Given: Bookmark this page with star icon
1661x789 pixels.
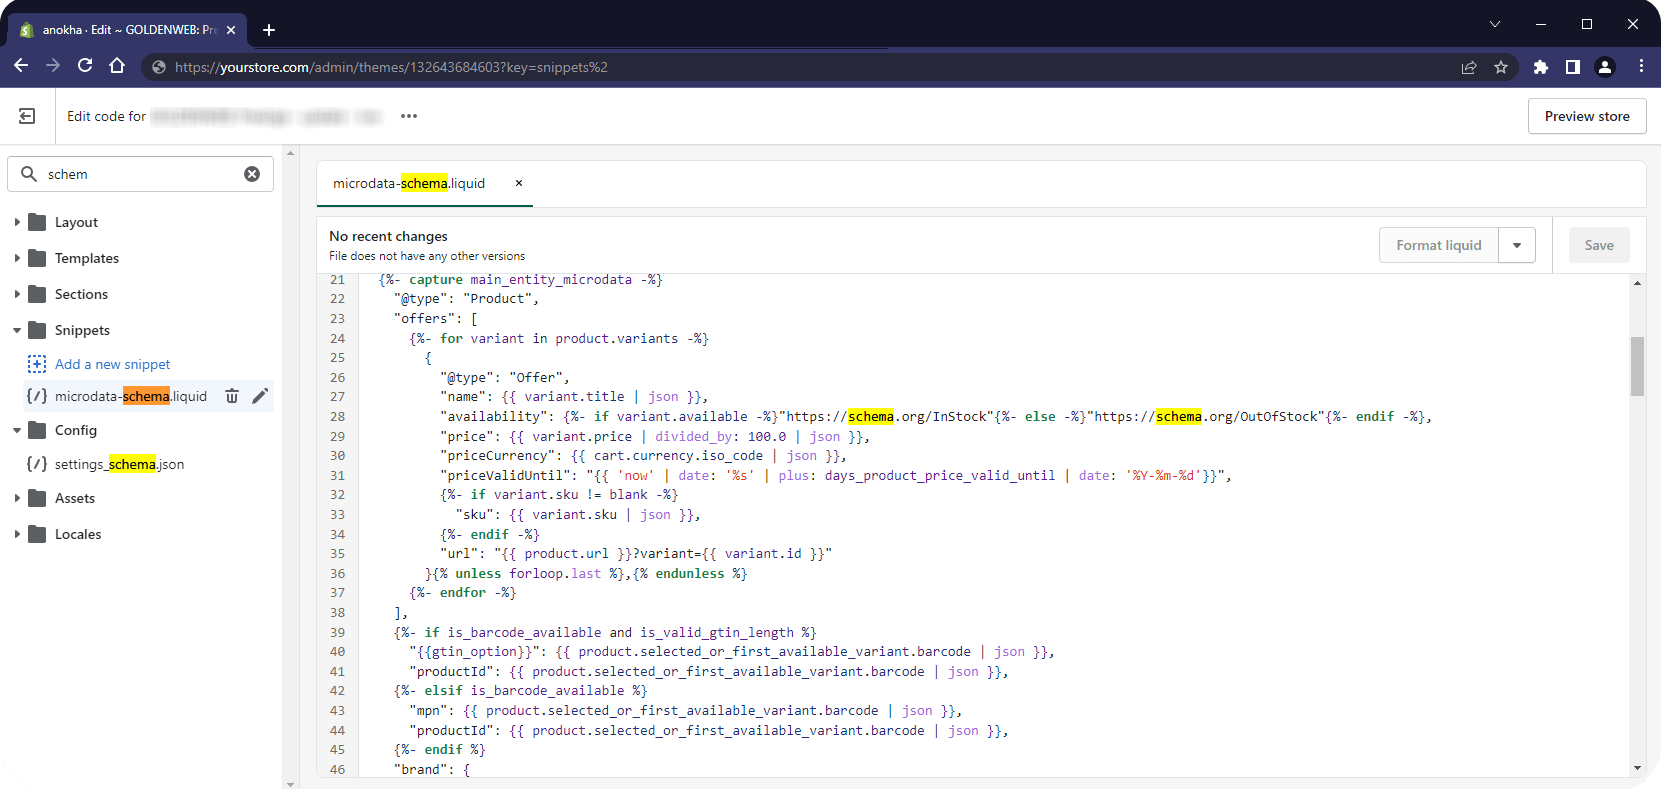Looking at the screenshot, I should point(1501,67).
